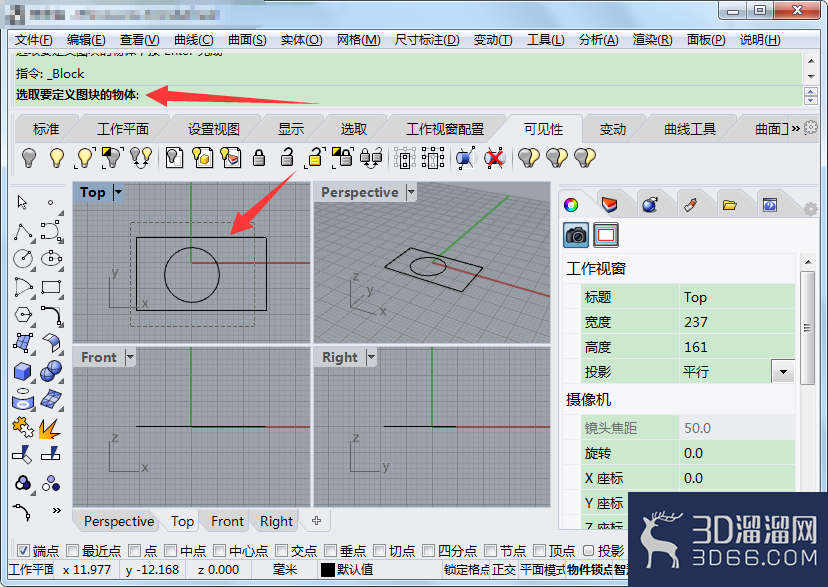Image resolution: width=828 pixels, height=587 pixels.
Task: Enable the 交点 osnap checkbox
Action: tap(281, 551)
